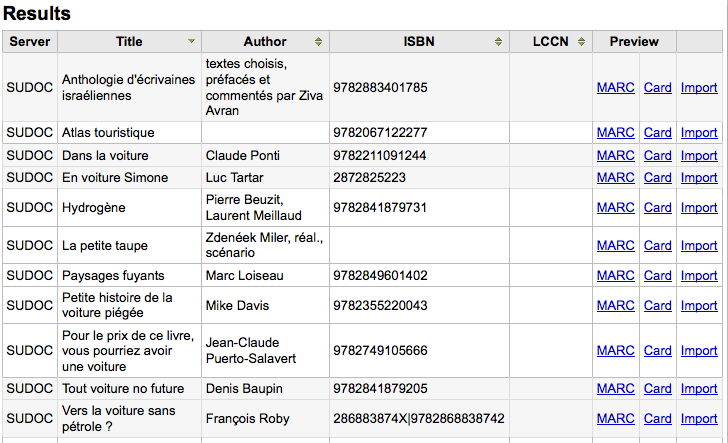
Task: Show Card for La petite taupe
Action: pos(657,246)
